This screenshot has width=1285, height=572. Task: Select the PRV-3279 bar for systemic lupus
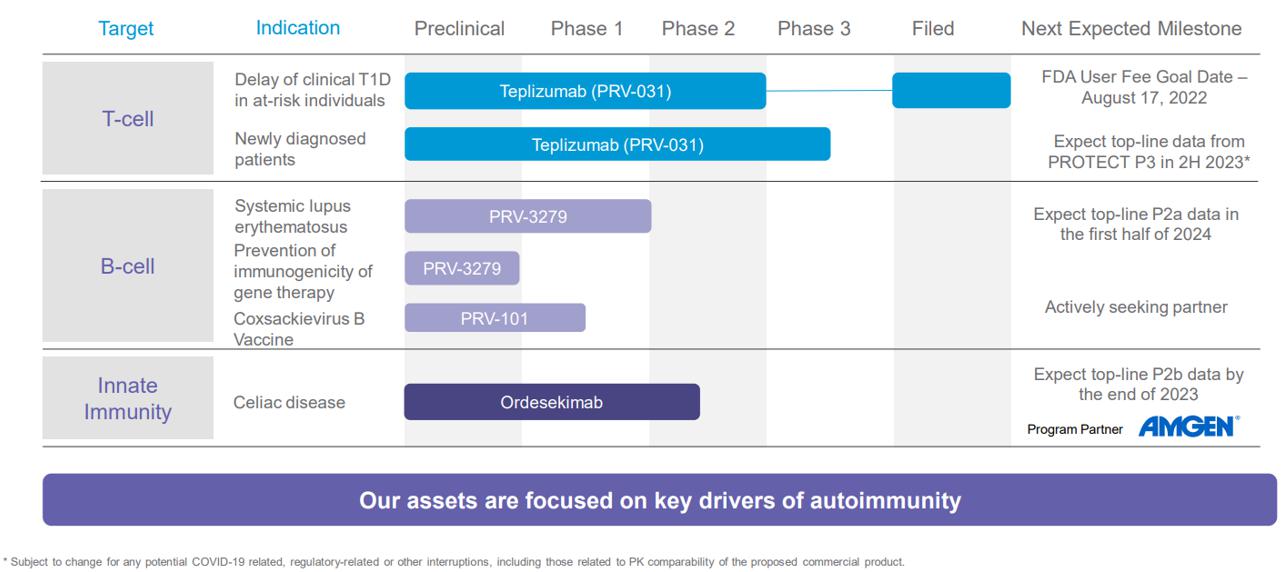(x=528, y=216)
